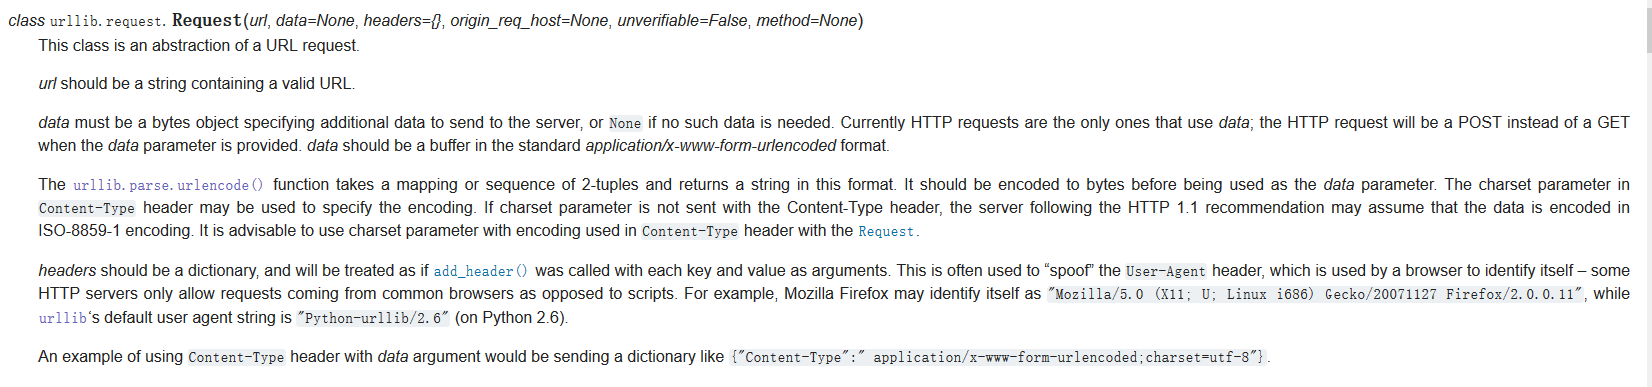Click the urllib.request module prefix in signature
This screenshot has height=387, width=1652.
point(107,21)
